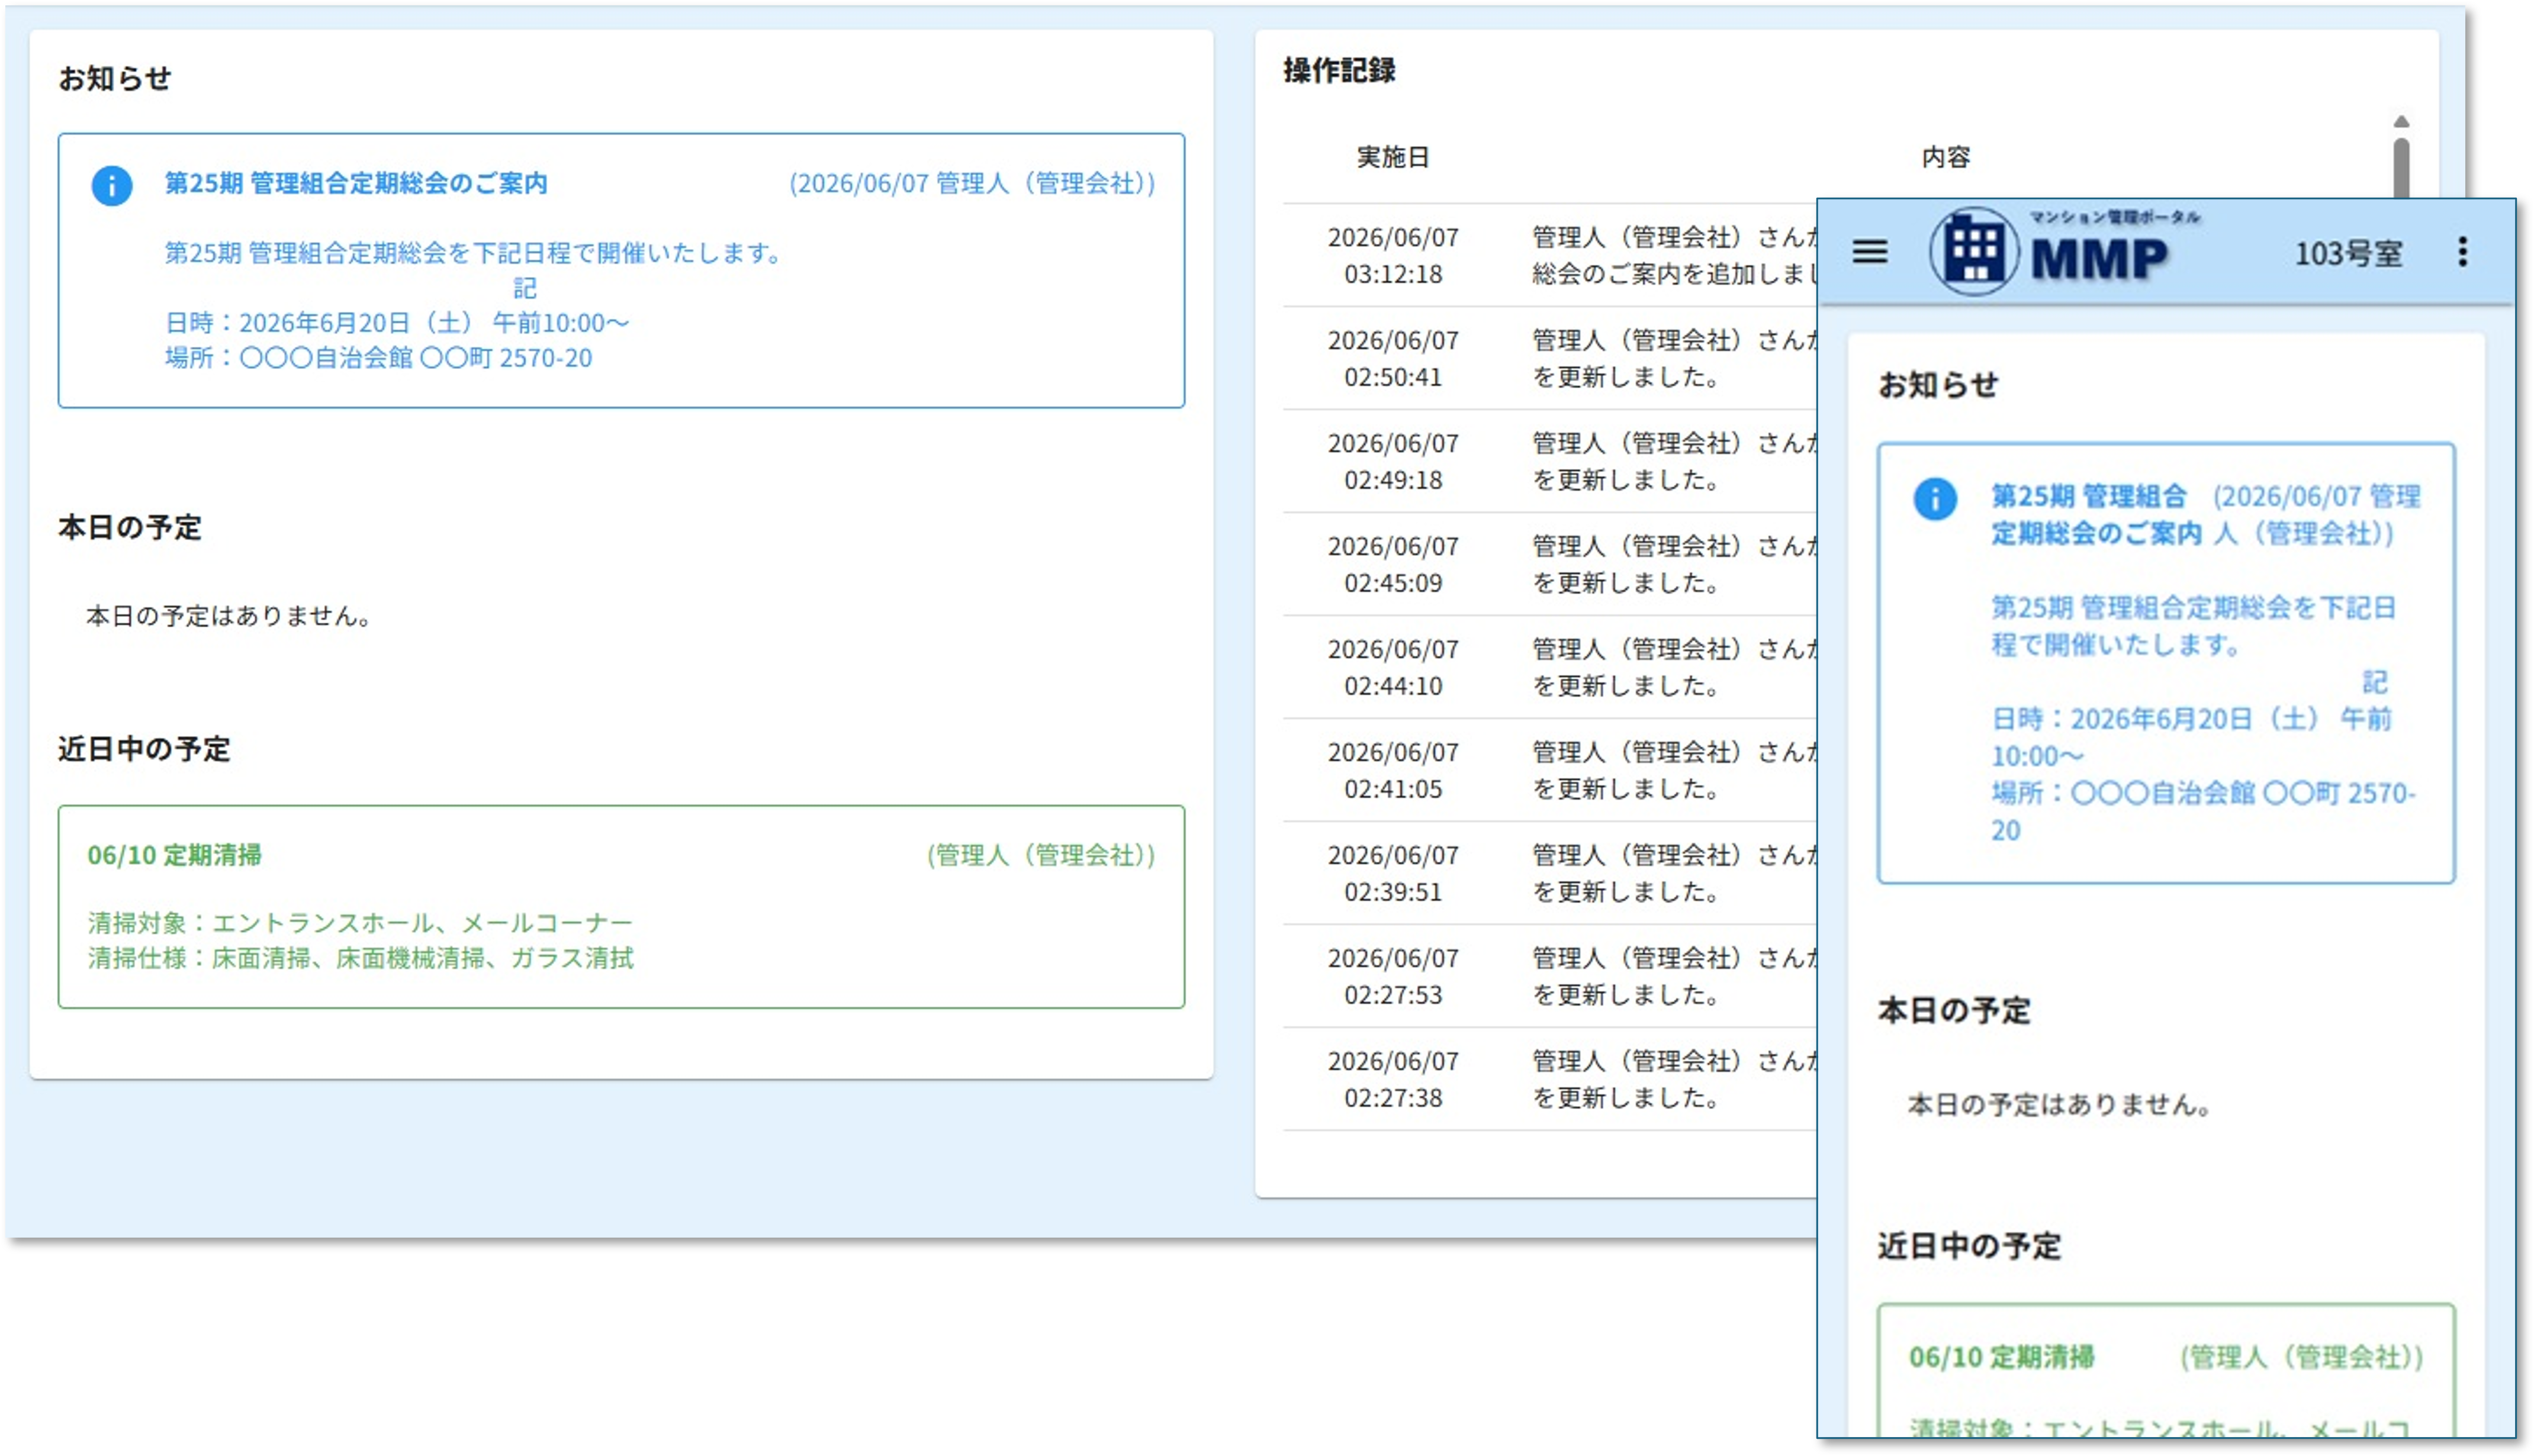The height and width of the screenshot is (1456, 2534).
Task: Open the hamburger menu in mobile view
Action: [x=1869, y=251]
